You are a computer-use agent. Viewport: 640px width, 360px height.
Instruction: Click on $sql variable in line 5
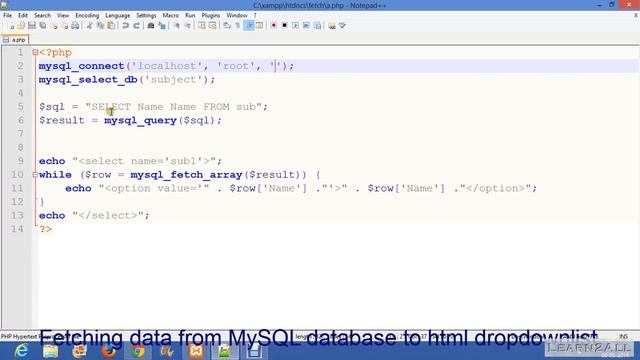(x=52, y=107)
